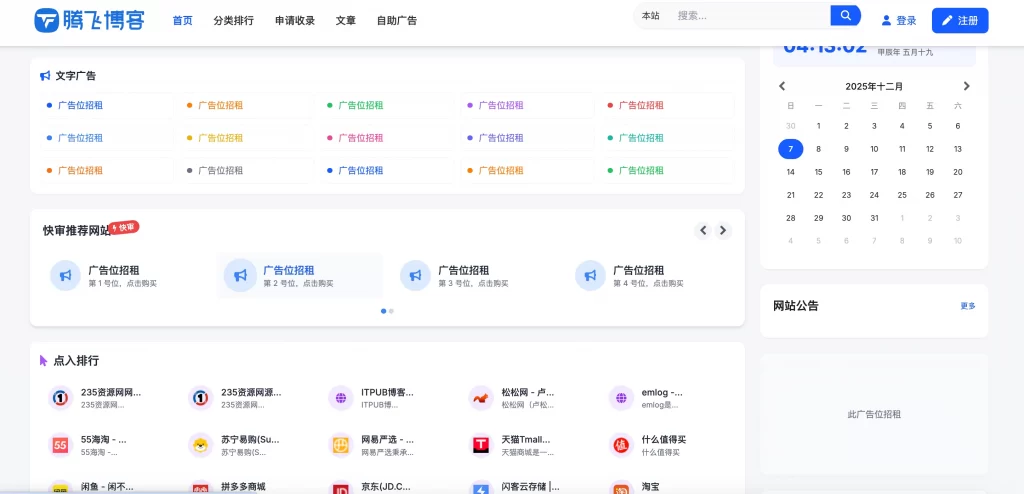Click the 腾飞博客 logo

tap(89, 20)
